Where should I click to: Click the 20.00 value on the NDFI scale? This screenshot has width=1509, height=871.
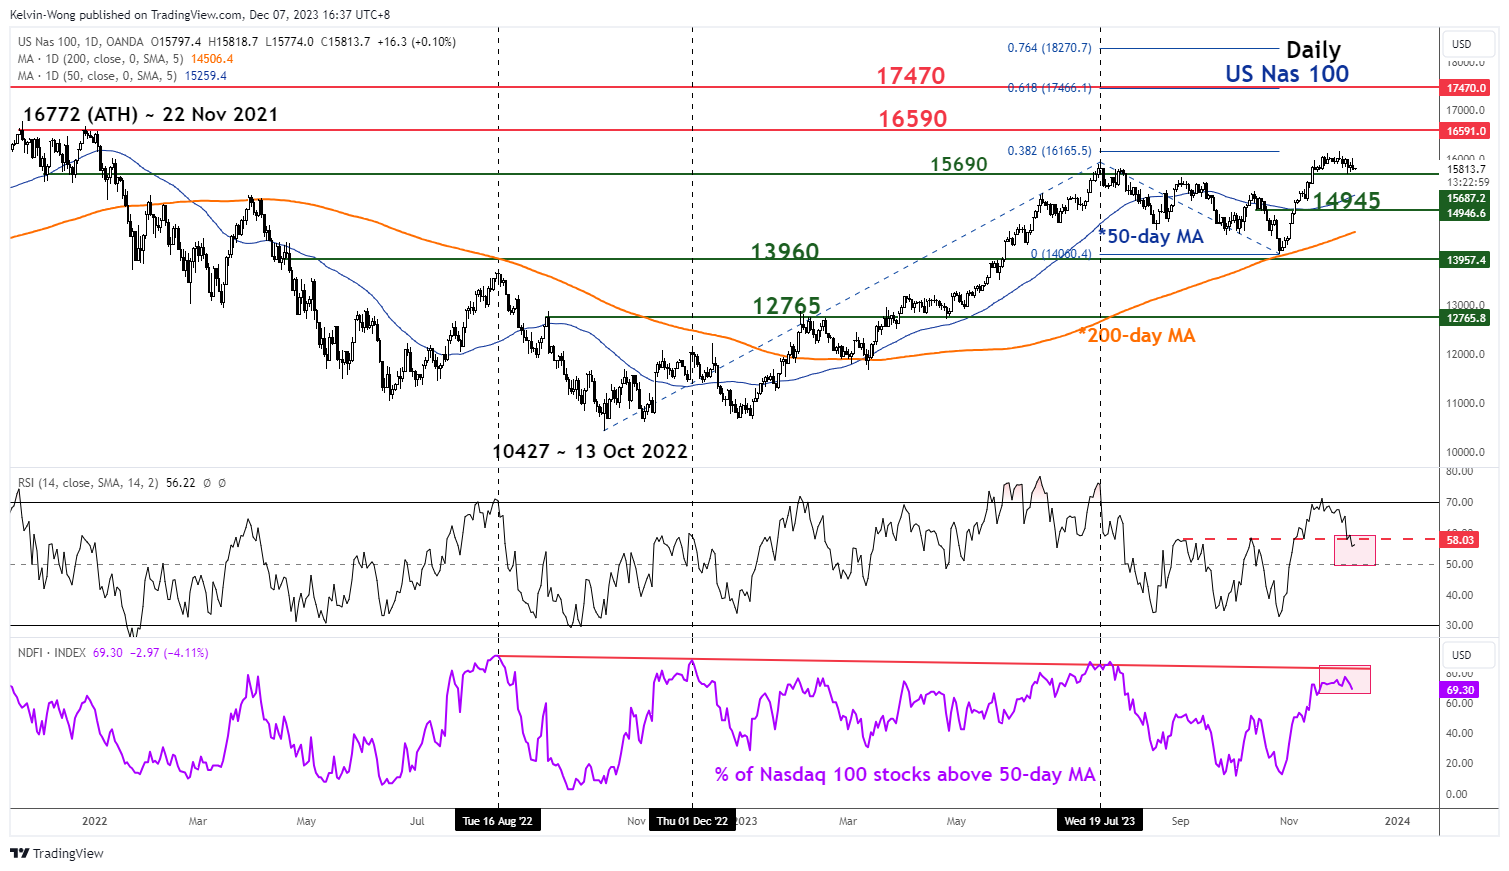[1459, 764]
